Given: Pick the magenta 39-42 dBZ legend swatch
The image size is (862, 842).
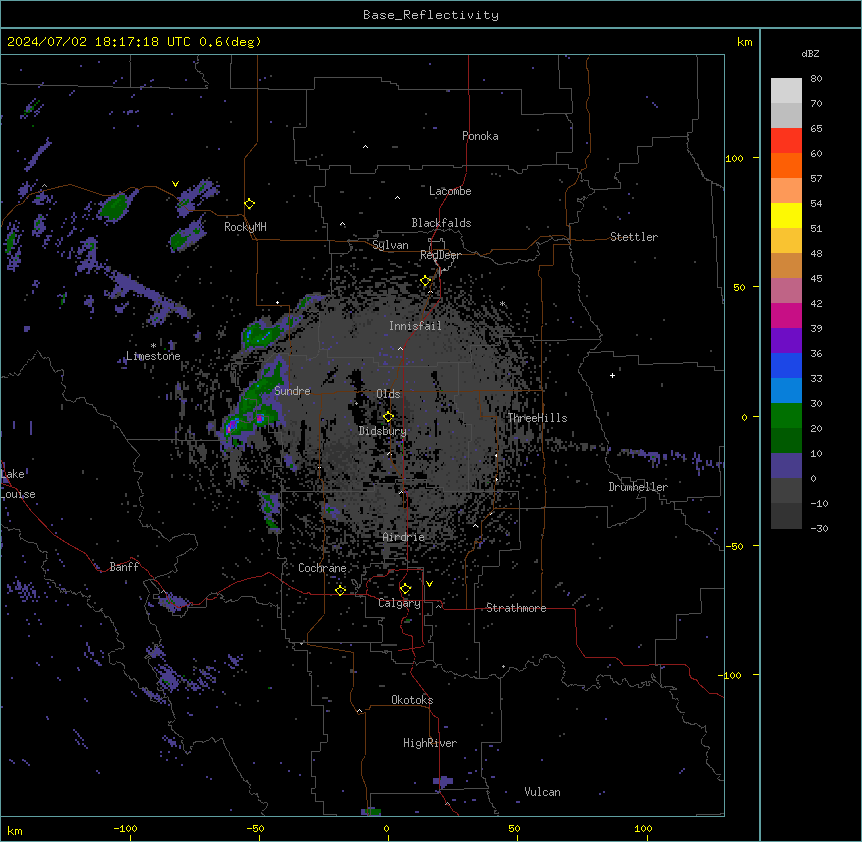Looking at the screenshot, I should 786,315.
